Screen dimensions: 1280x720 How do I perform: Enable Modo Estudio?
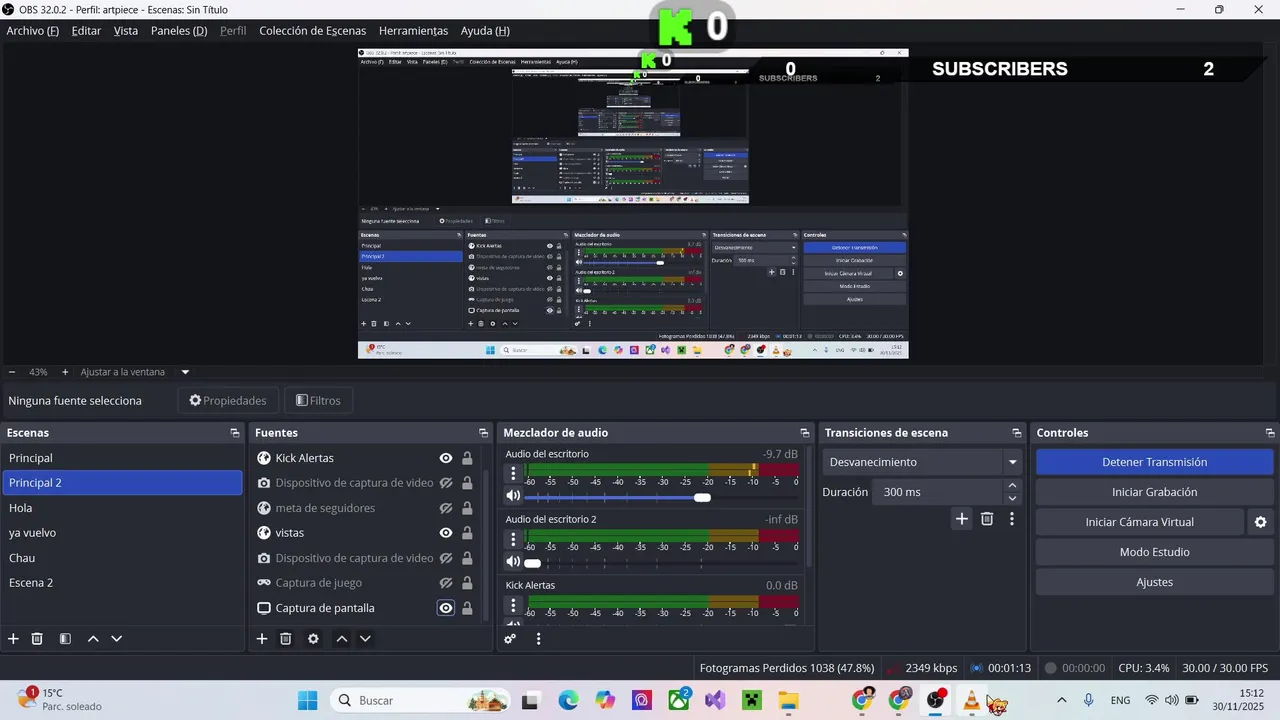(1154, 552)
